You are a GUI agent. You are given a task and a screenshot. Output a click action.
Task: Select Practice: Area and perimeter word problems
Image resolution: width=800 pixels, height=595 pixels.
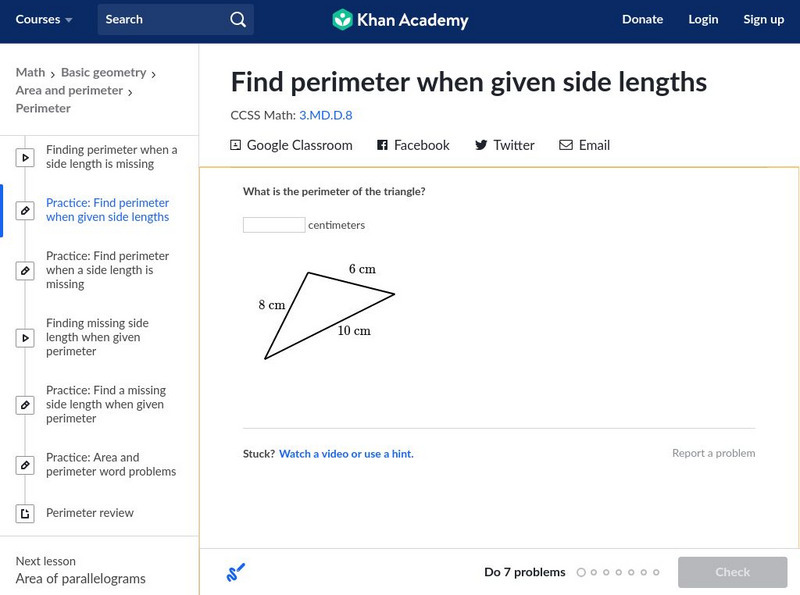click(110, 465)
